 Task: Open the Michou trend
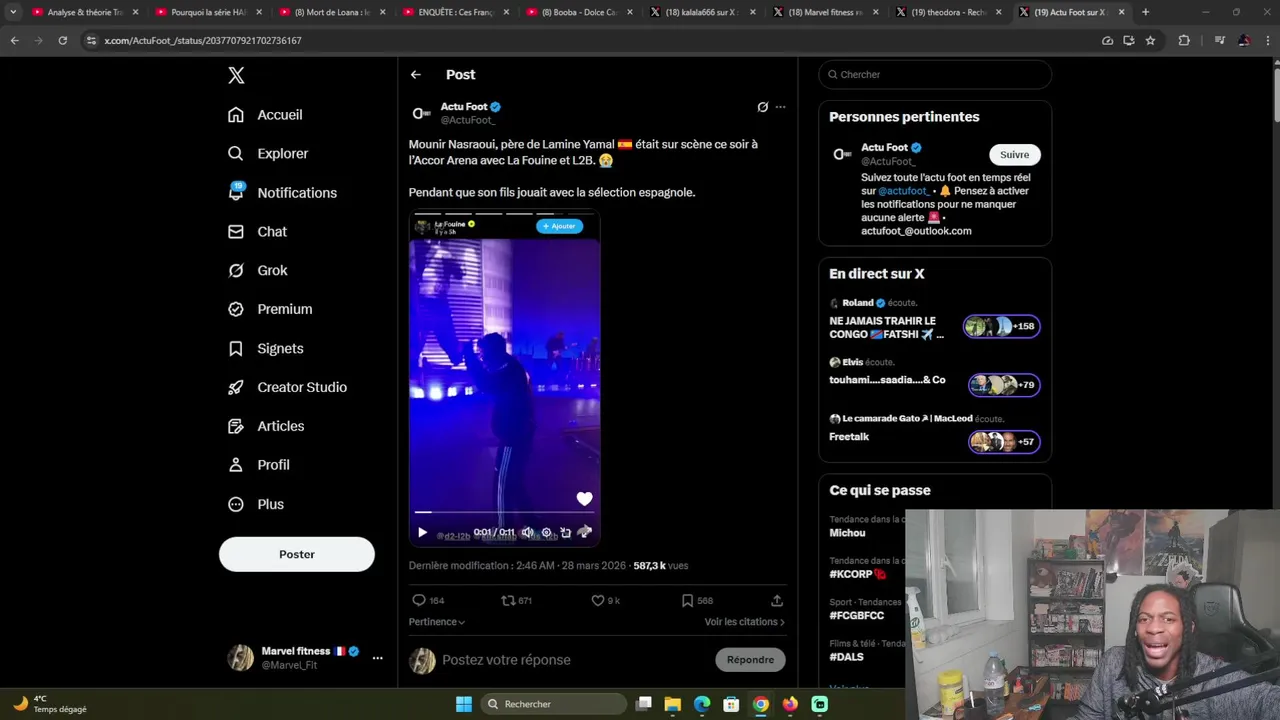(847, 533)
